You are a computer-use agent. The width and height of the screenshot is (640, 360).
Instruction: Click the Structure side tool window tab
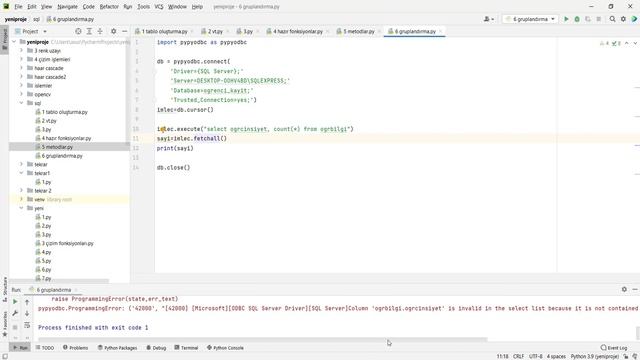[5, 289]
